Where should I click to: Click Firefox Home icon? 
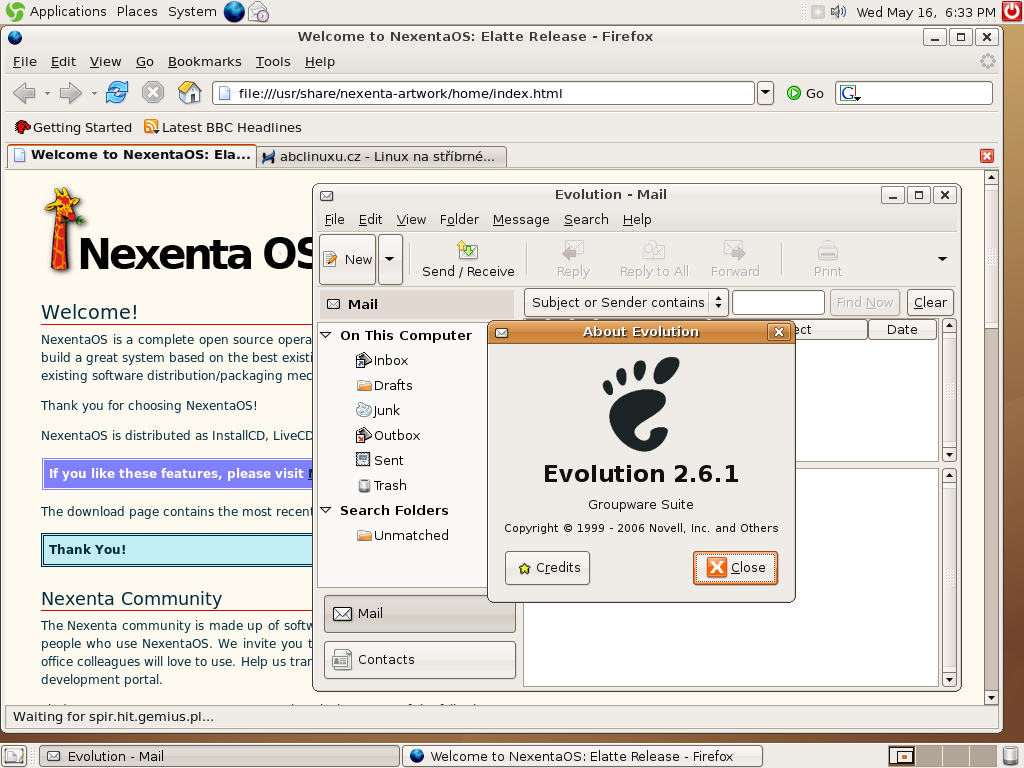(189, 93)
